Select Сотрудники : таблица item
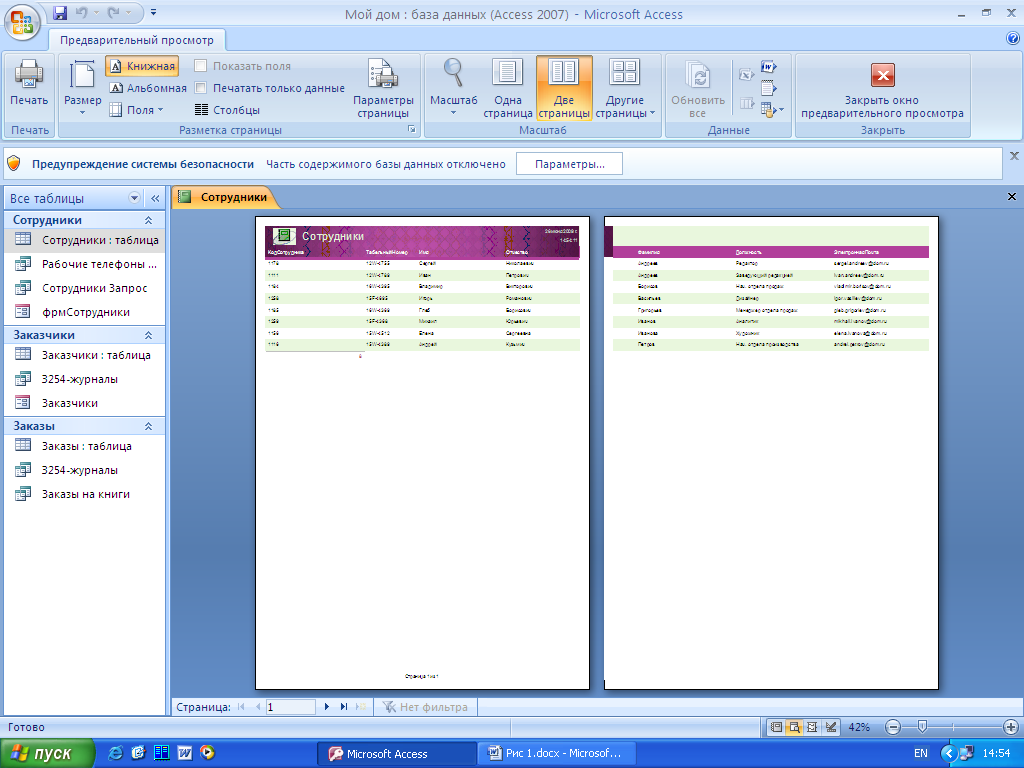This screenshot has height=768, width=1024. [85, 240]
